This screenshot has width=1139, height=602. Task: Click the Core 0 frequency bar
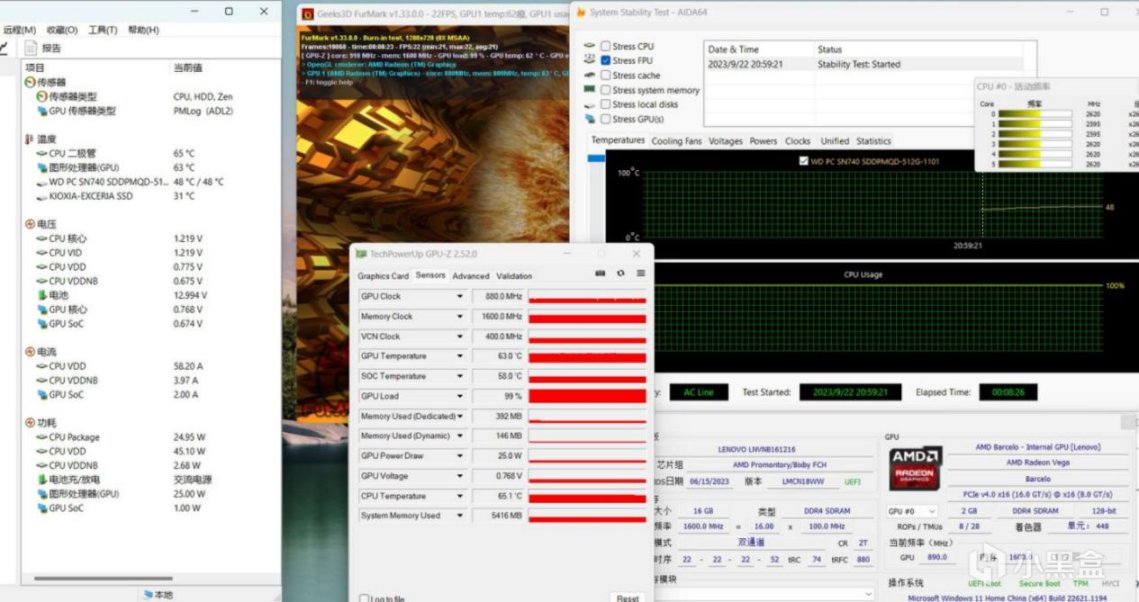pos(1034,114)
